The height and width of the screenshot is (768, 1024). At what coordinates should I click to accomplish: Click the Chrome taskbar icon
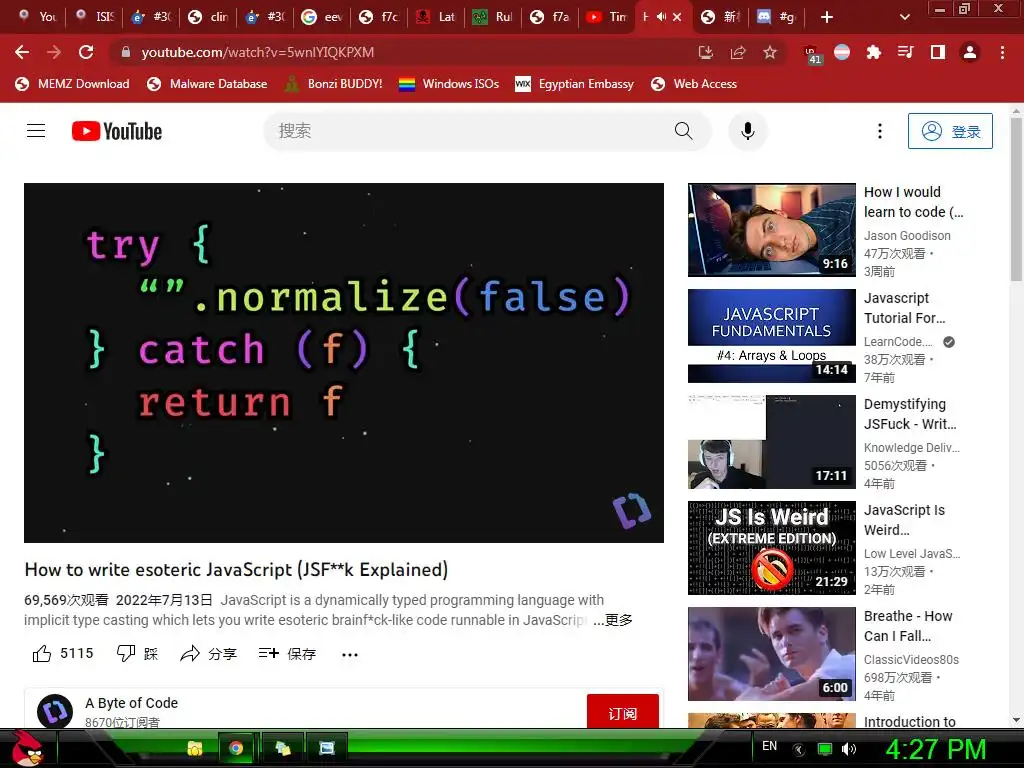236,748
